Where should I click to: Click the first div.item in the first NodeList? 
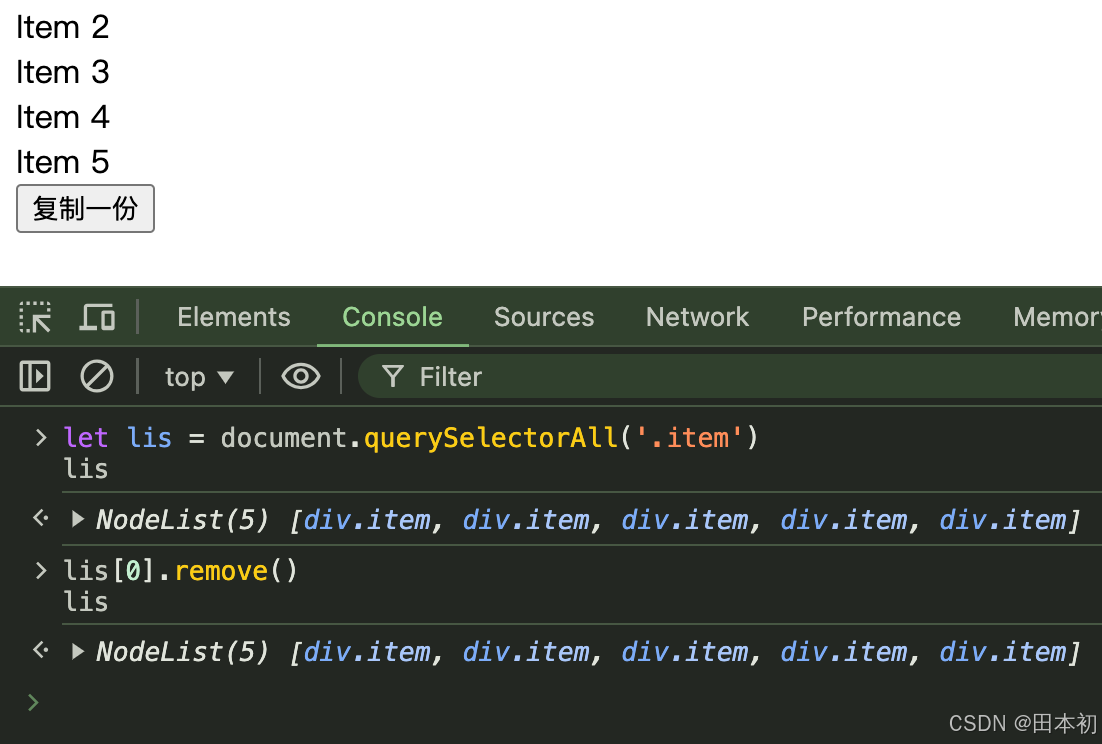point(367,520)
